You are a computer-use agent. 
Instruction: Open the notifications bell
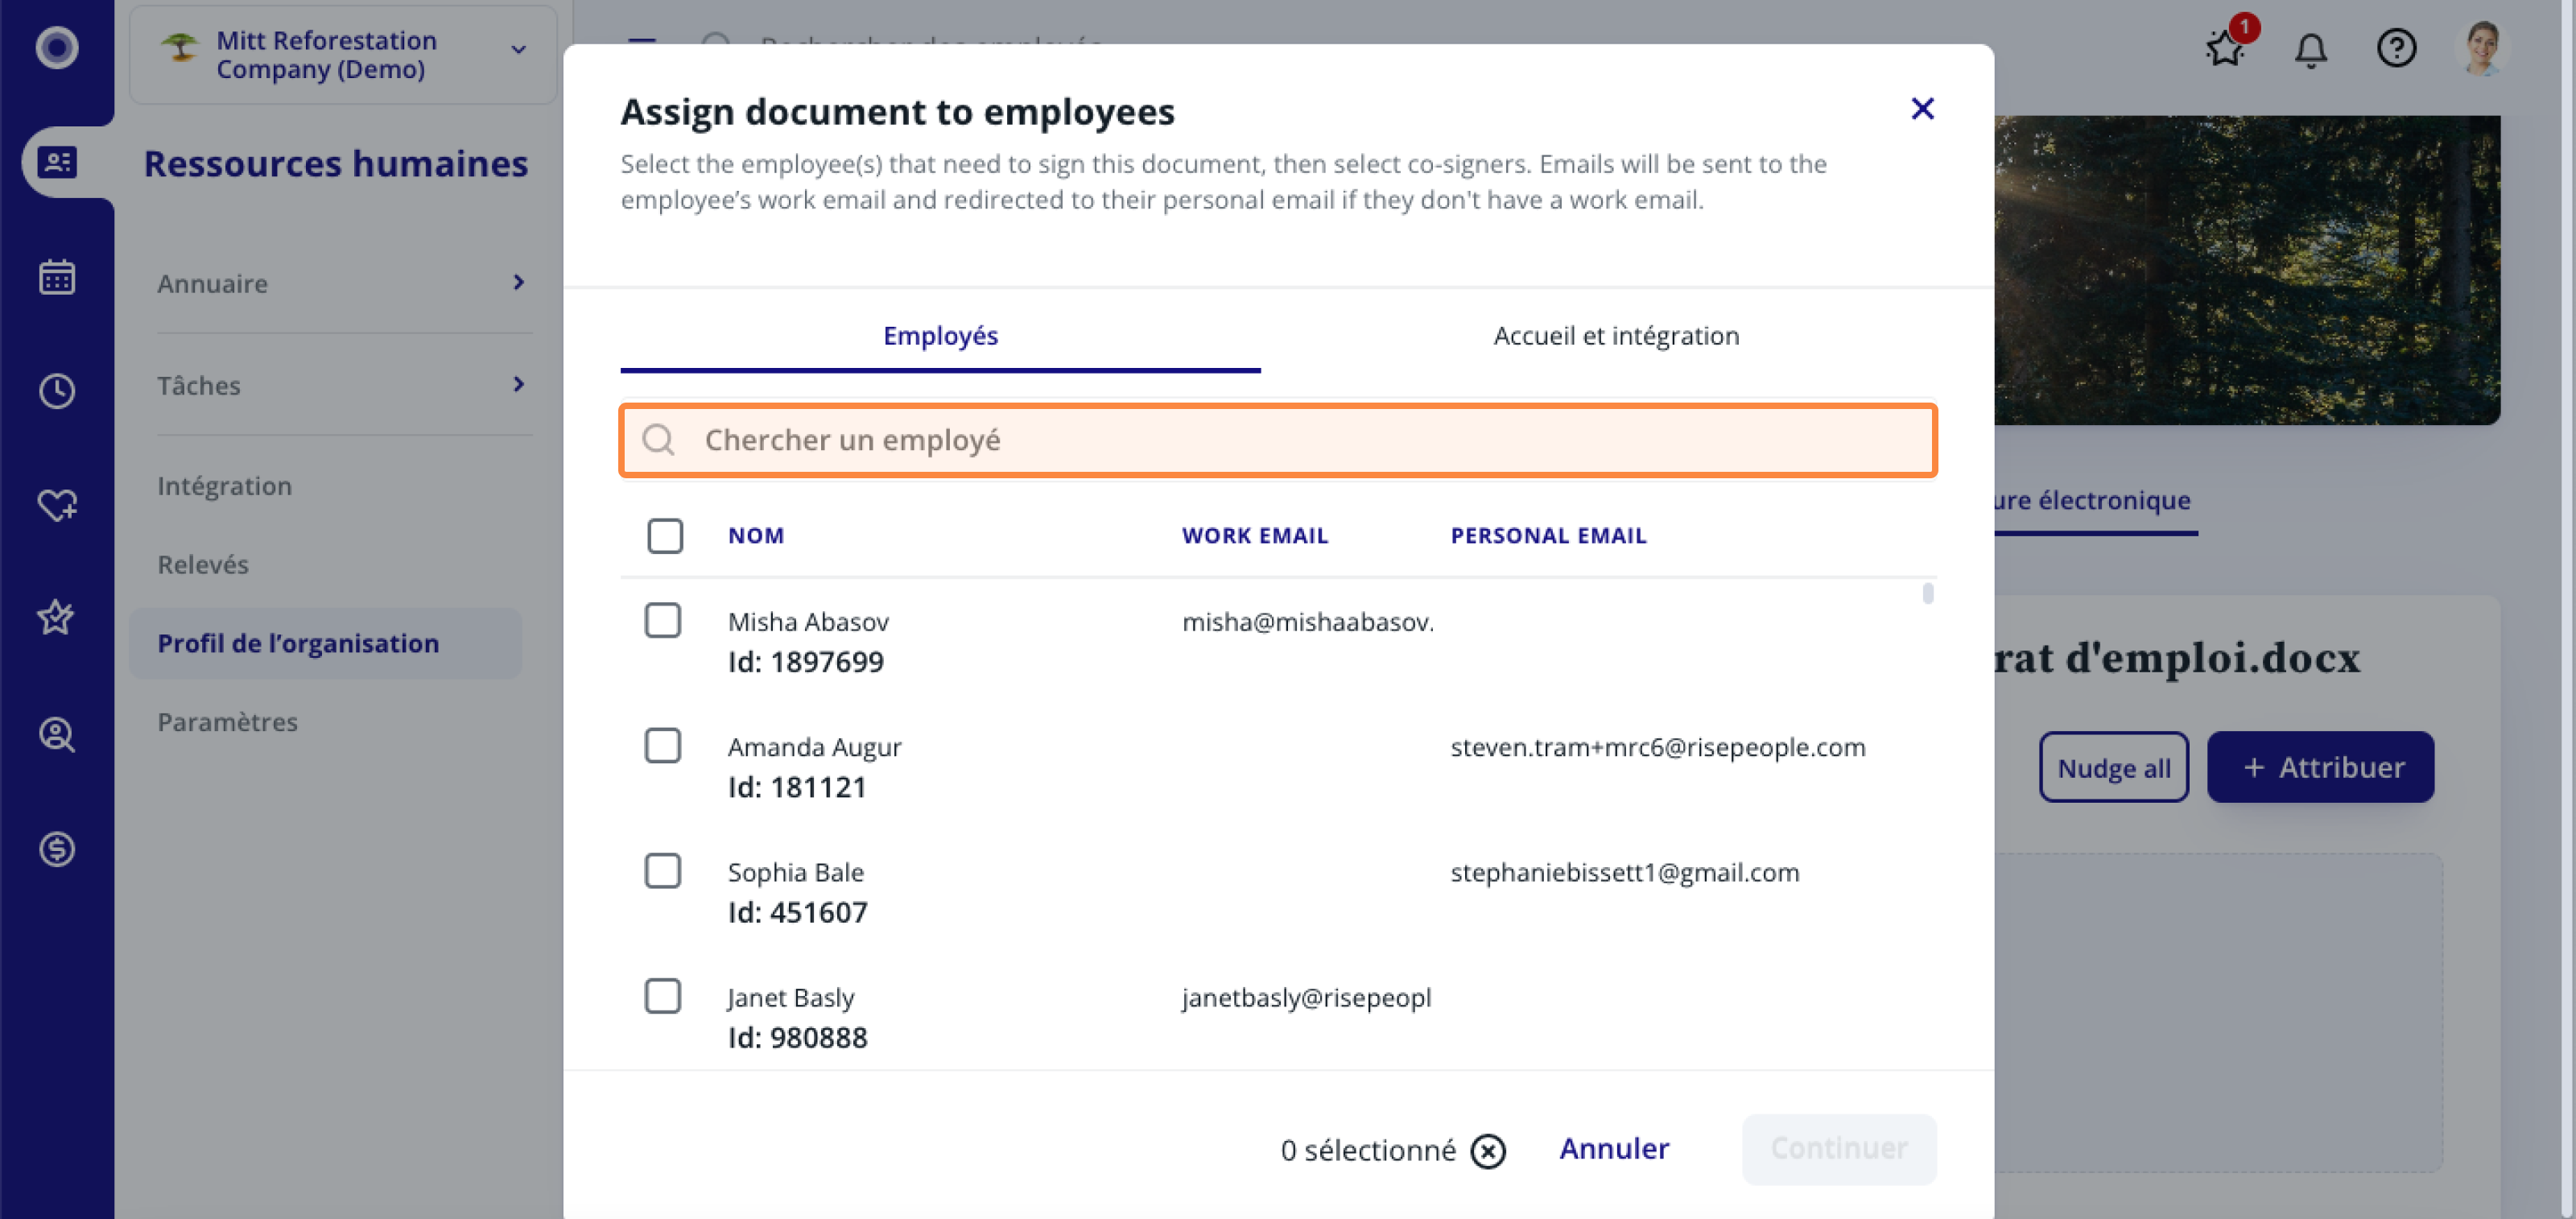[2310, 48]
